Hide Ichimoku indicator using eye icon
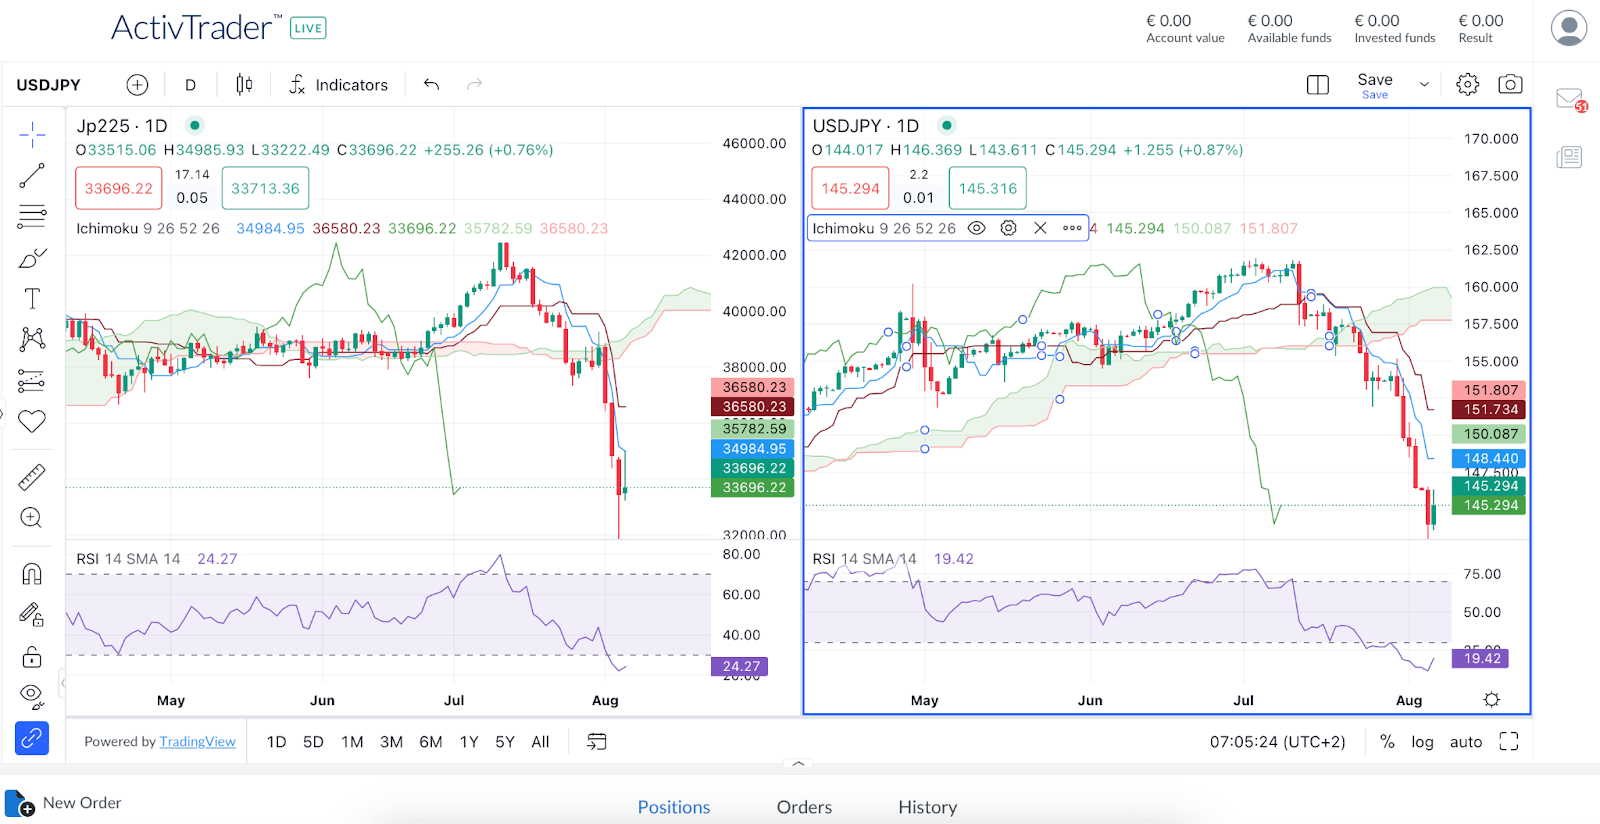This screenshot has width=1600, height=824. [x=977, y=228]
